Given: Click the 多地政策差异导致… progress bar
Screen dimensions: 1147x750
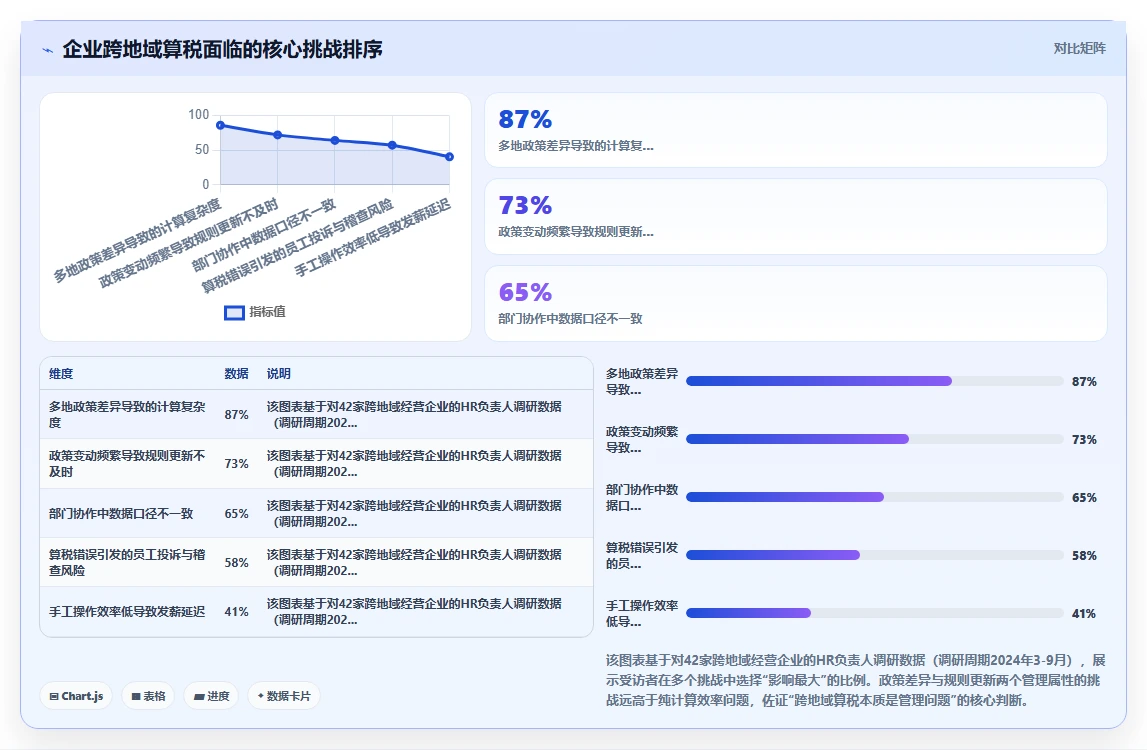Looking at the screenshot, I should [x=874, y=381].
